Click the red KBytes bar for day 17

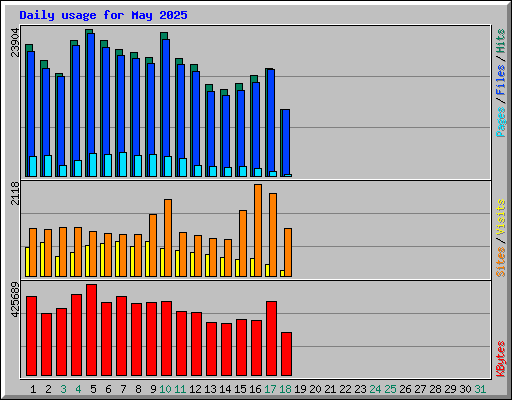pos(271,339)
